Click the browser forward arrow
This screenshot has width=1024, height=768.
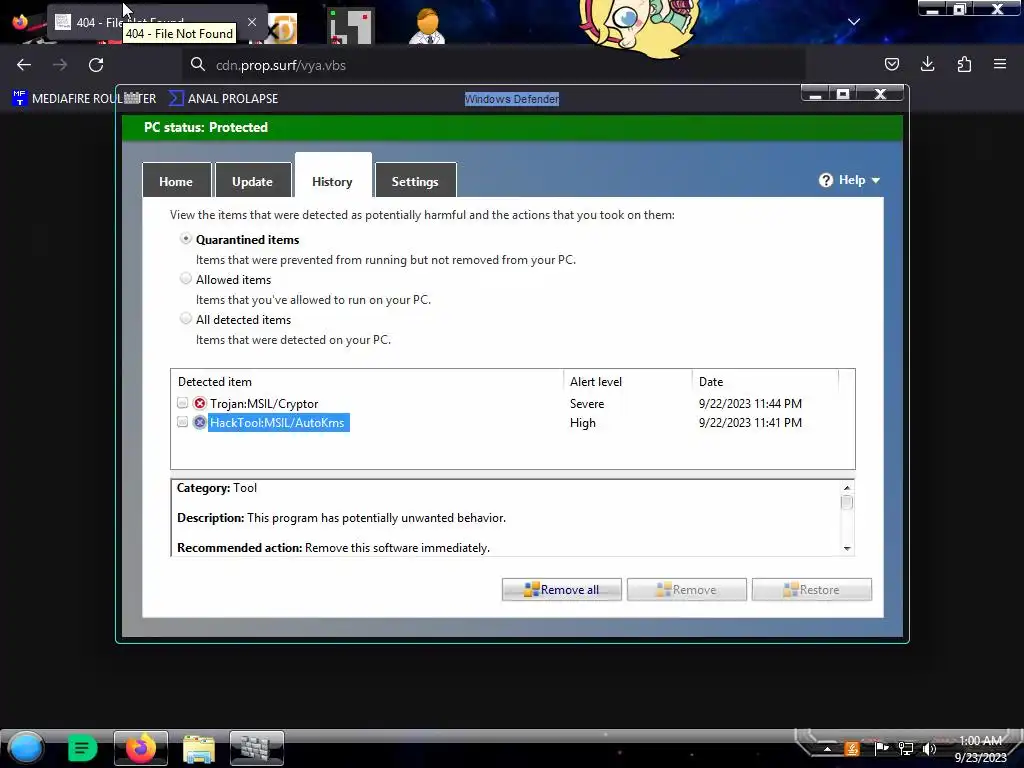59,65
